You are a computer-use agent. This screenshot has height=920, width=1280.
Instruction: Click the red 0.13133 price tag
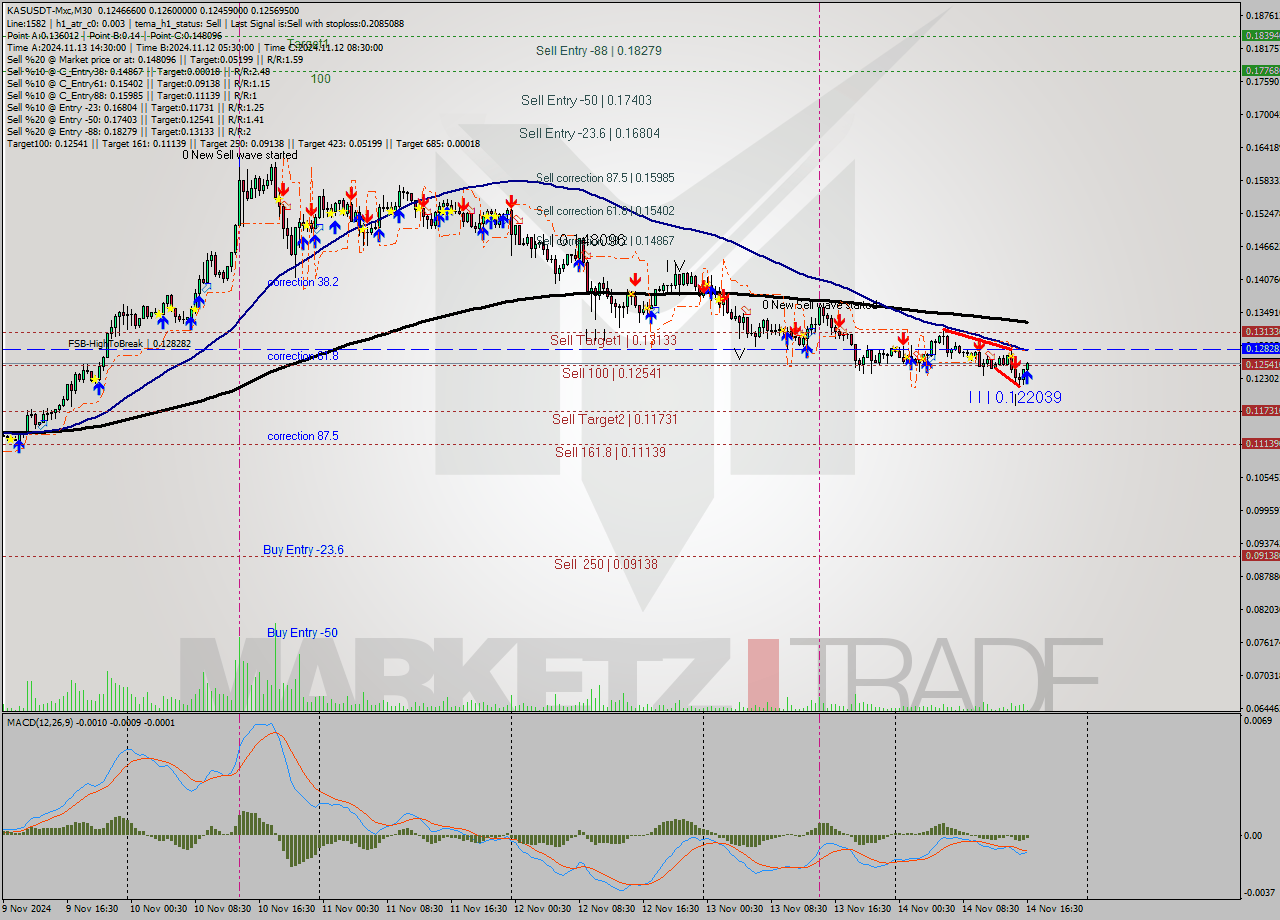[1260, 331]
